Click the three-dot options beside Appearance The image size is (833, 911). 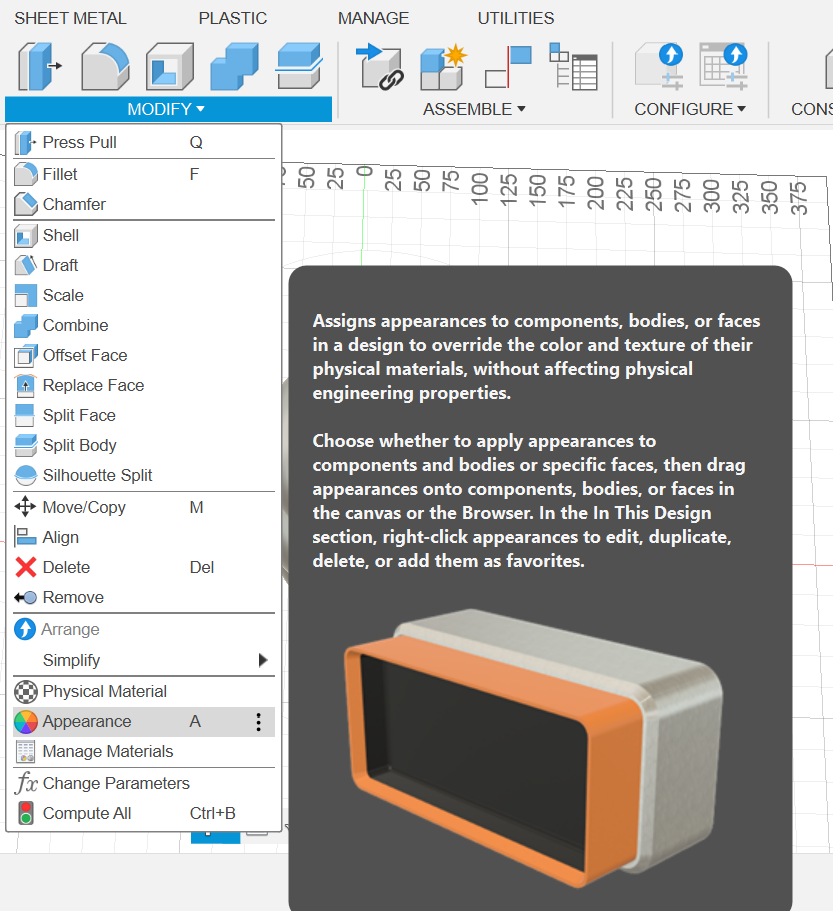(x=258, y=722)
